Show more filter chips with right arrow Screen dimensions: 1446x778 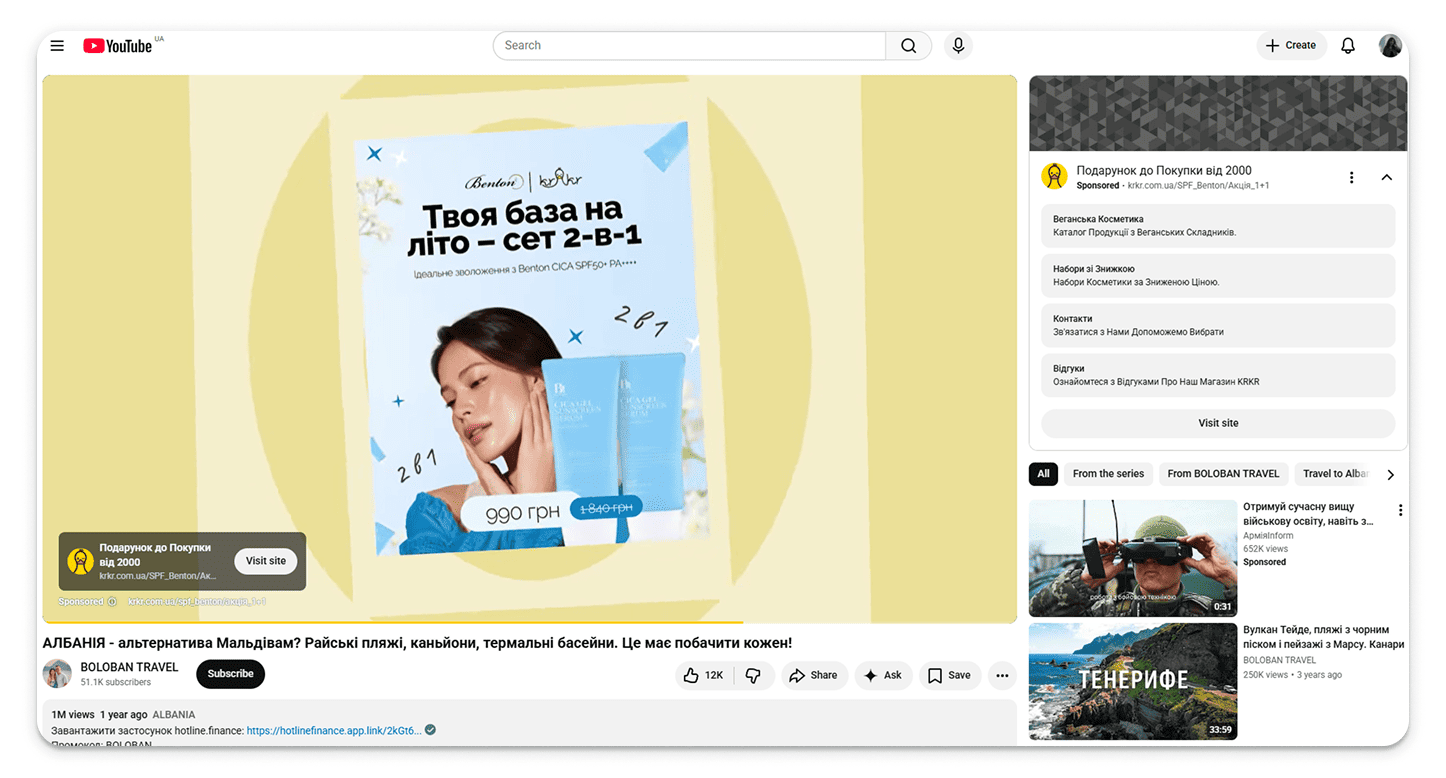[x=1390, y=474]
